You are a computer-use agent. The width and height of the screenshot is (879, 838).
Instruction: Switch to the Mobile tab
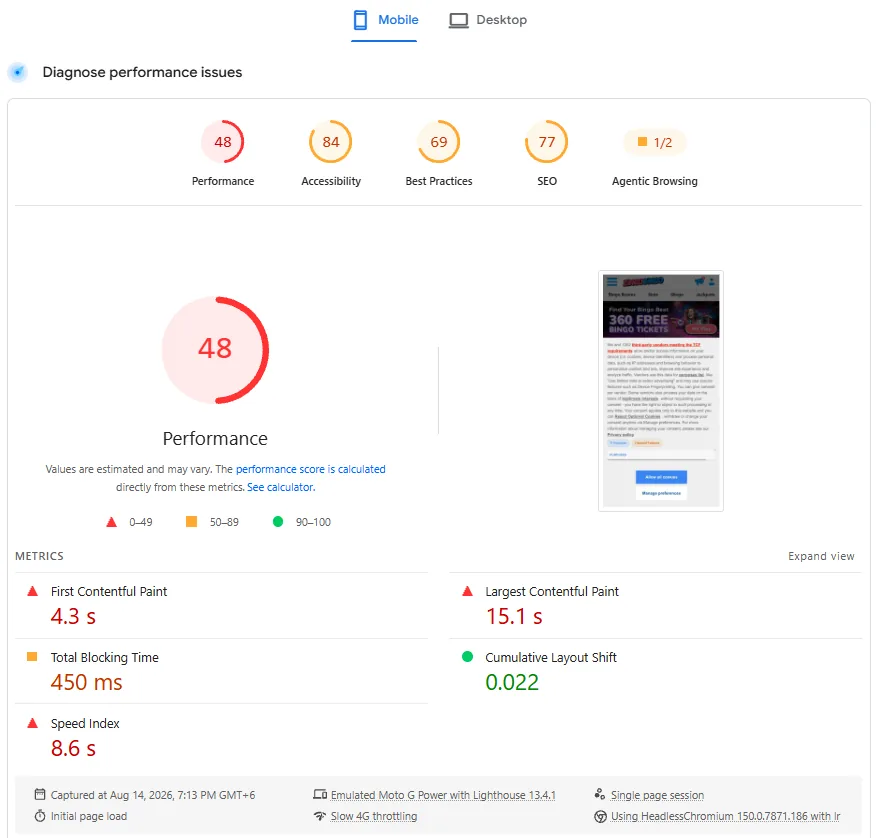click(385, 20)
